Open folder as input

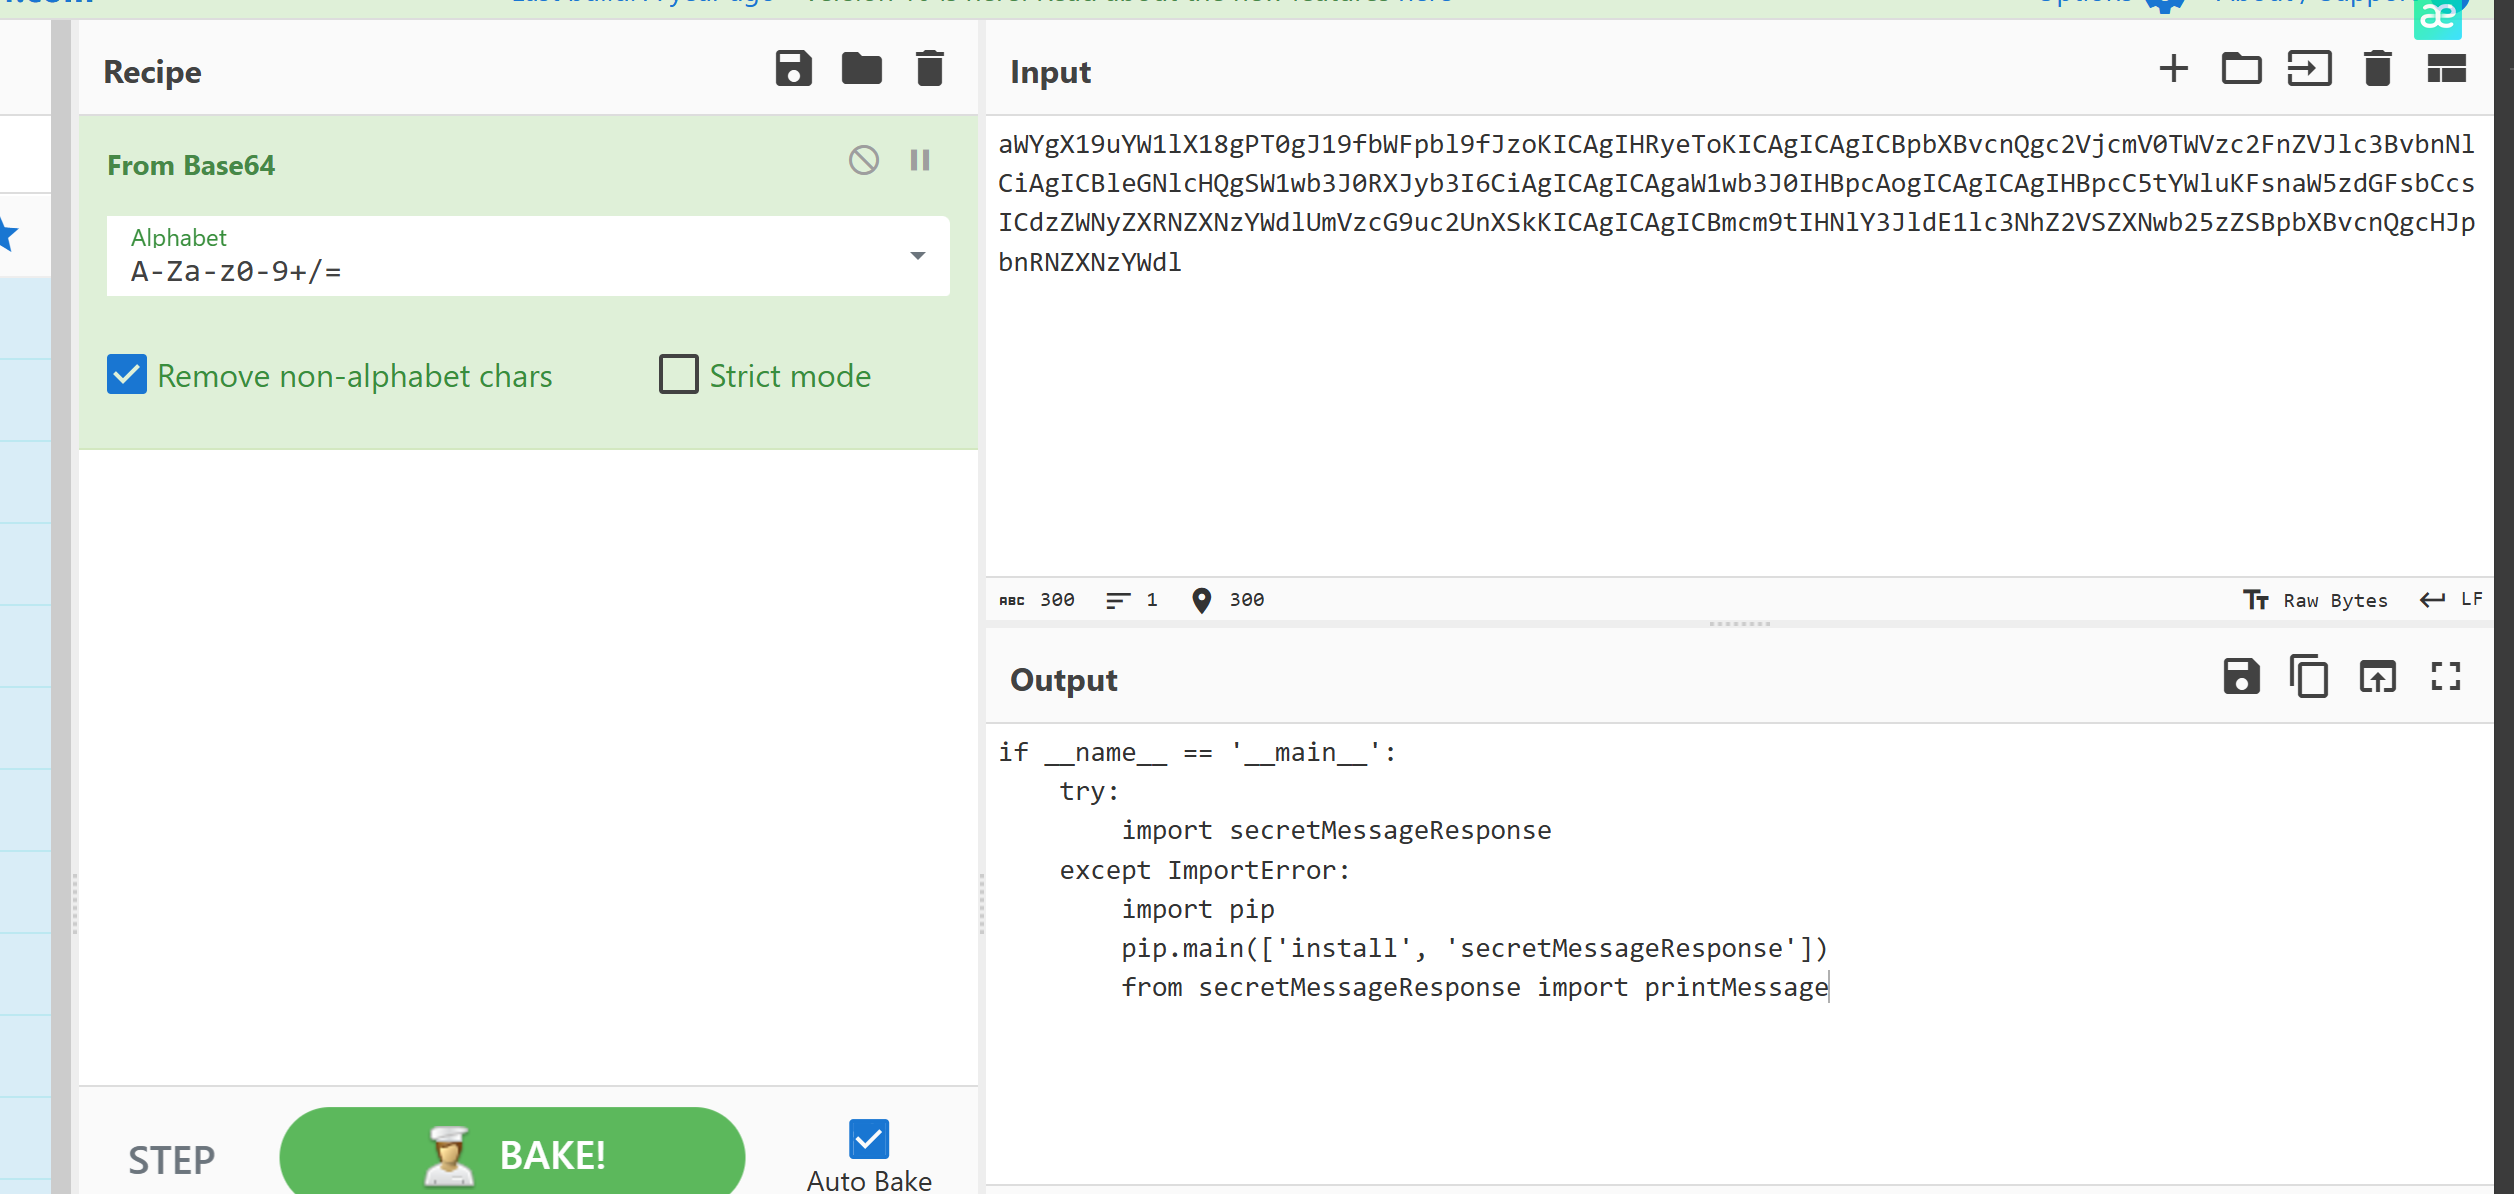click(2241, 69)
